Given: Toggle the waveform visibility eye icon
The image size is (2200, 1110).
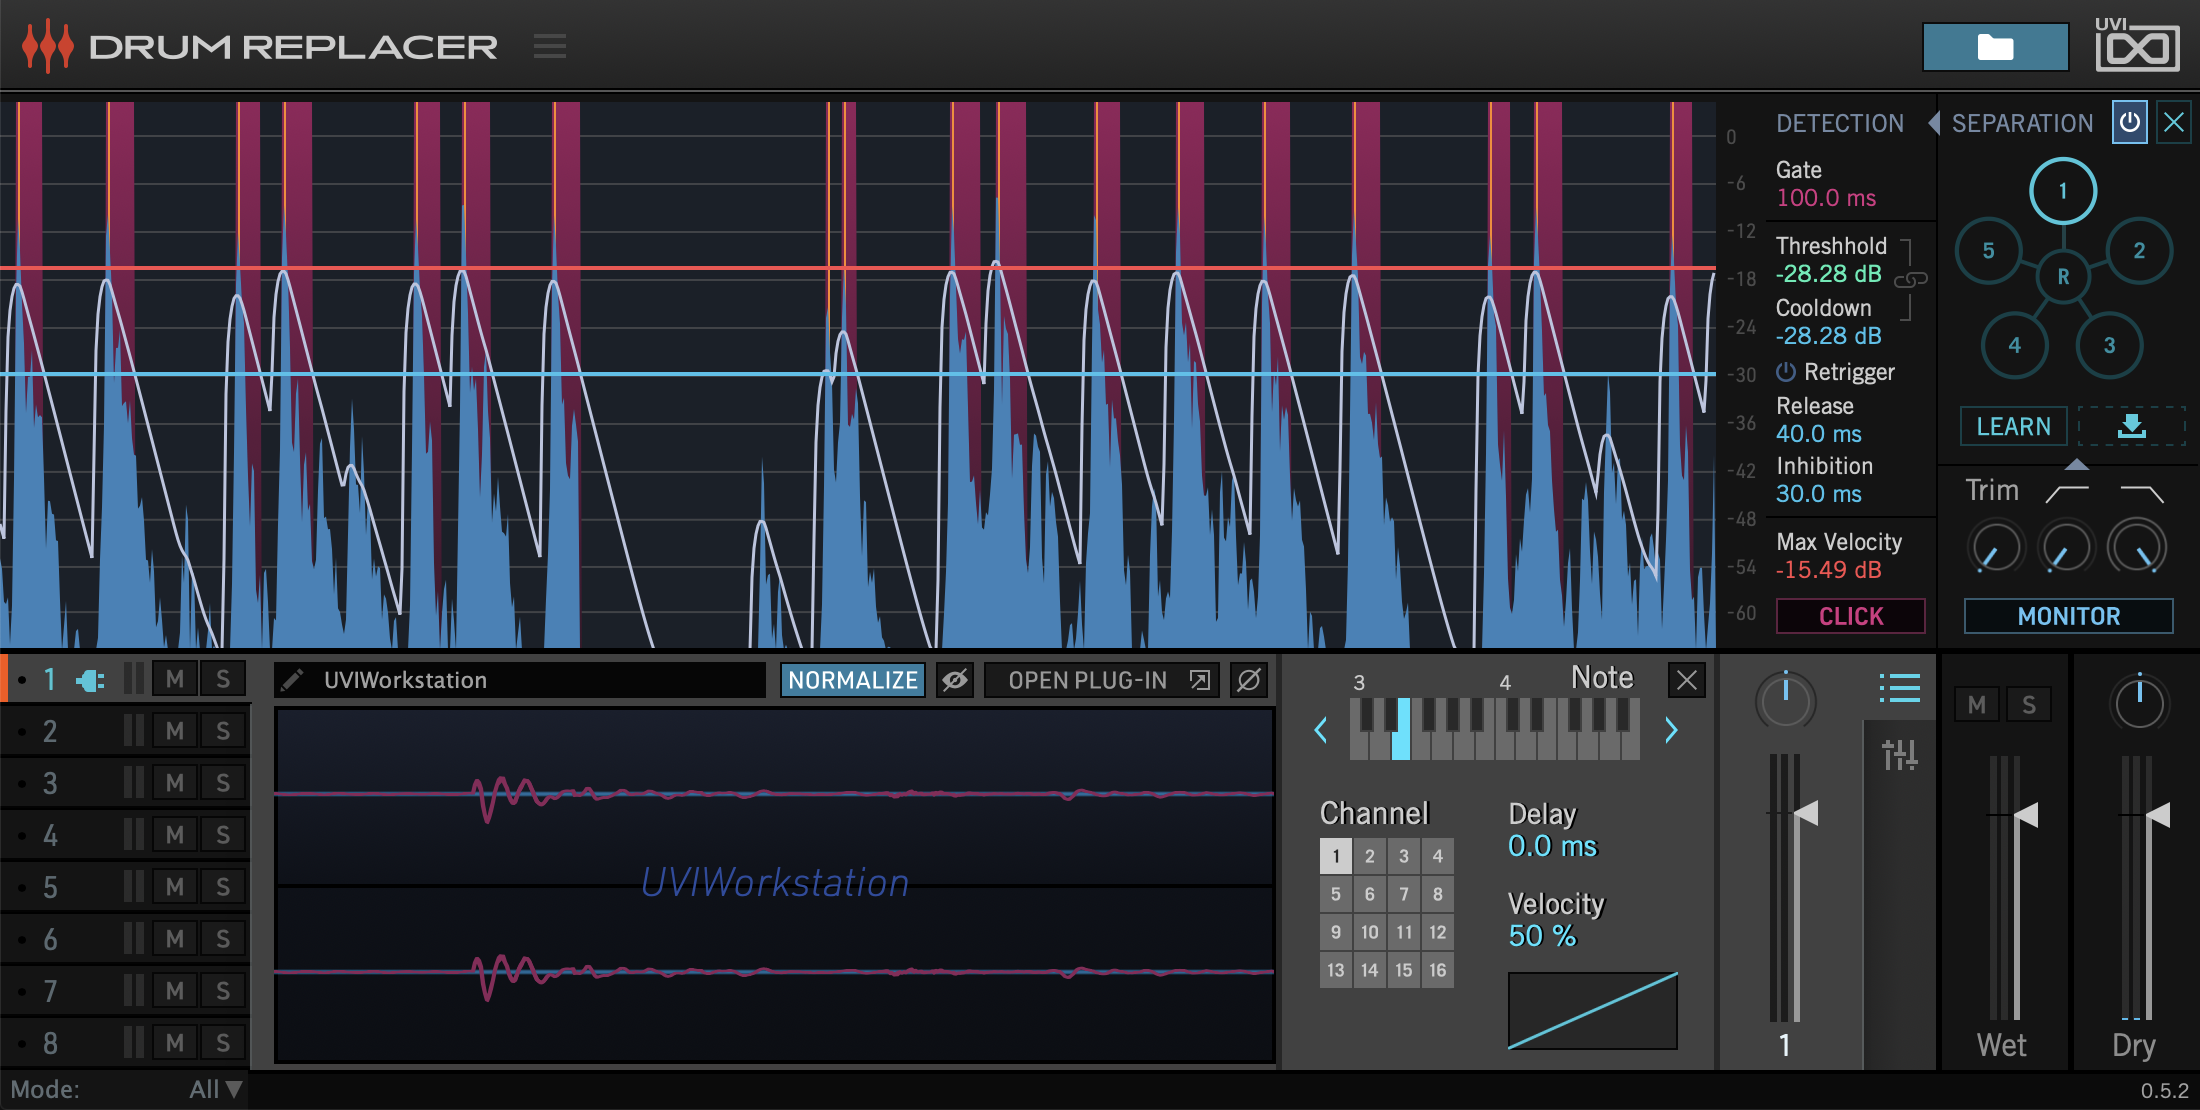Looking at the screenshot, I should click(955, 680).
